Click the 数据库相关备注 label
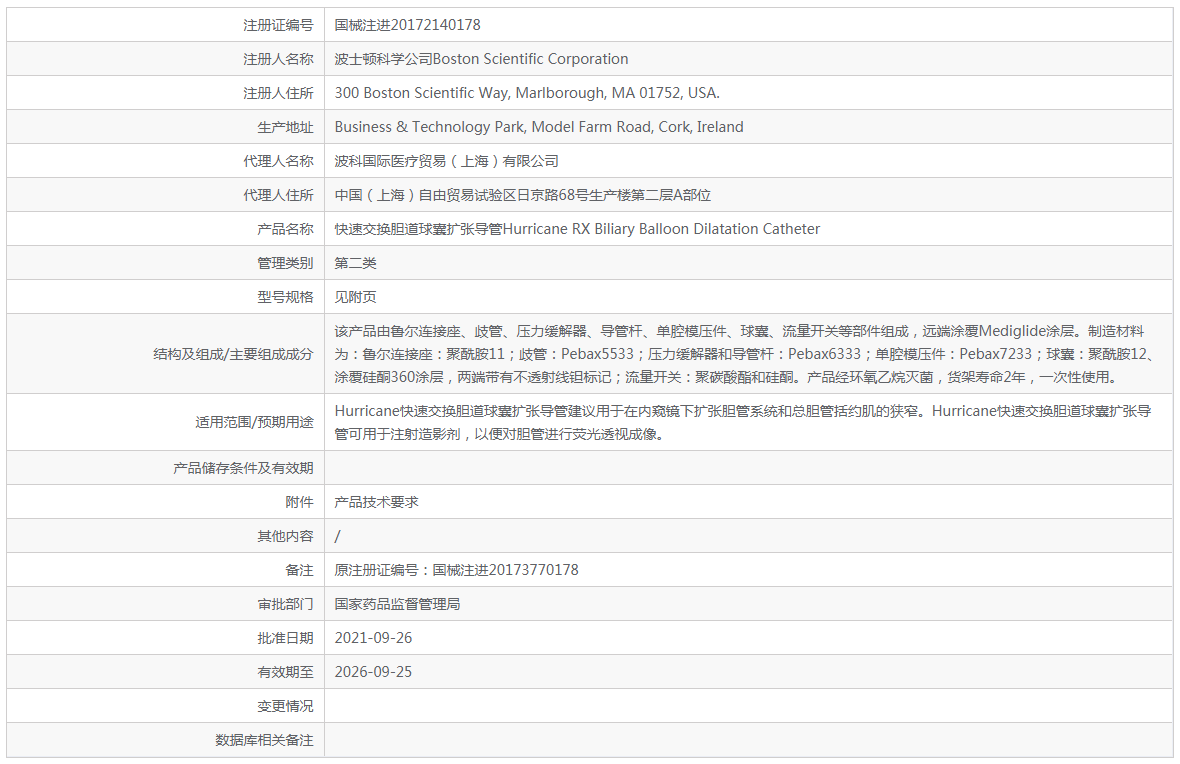The width and height of the screenshot is (1180, 764). (x=264, y=740)
